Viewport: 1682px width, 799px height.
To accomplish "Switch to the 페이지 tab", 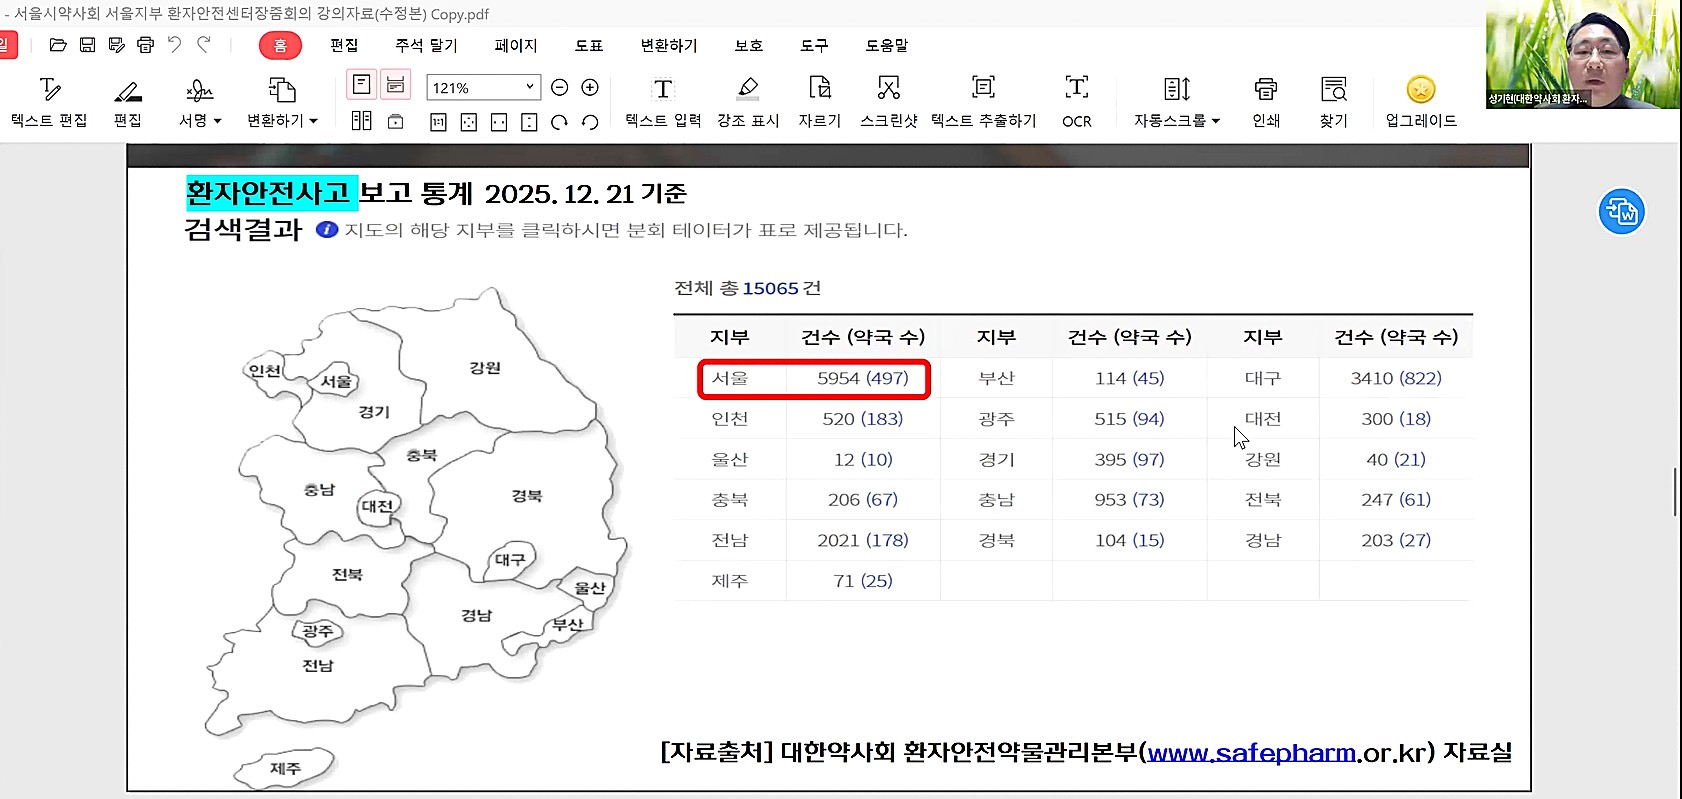I will pyautogui.click(x=515, y=45).
